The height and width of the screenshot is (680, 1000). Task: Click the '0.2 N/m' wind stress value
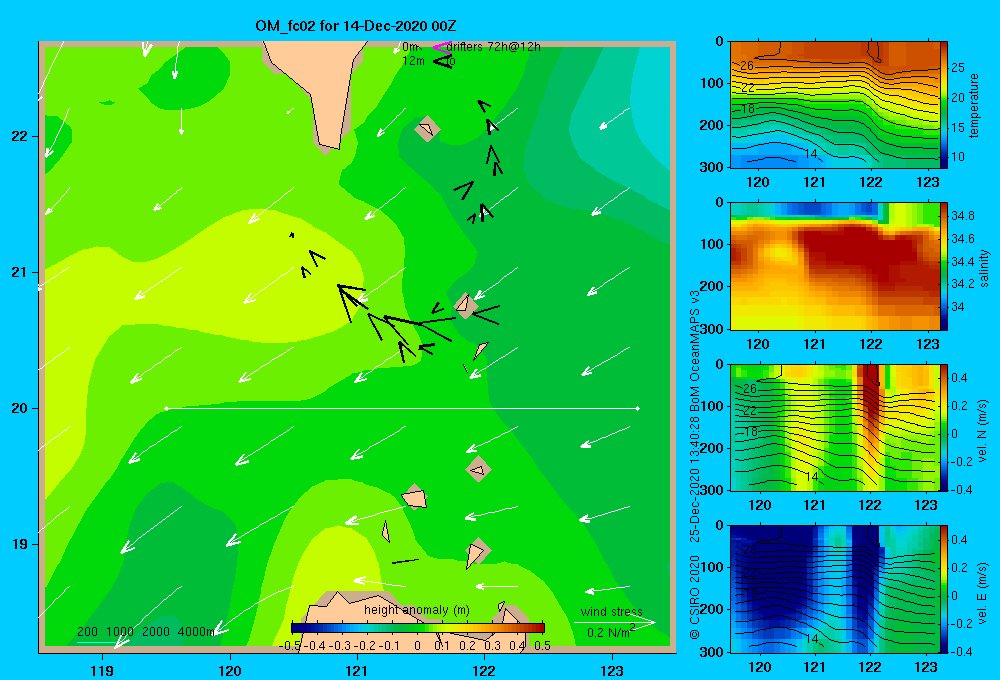pyautogui.click(x=608, y=633)
